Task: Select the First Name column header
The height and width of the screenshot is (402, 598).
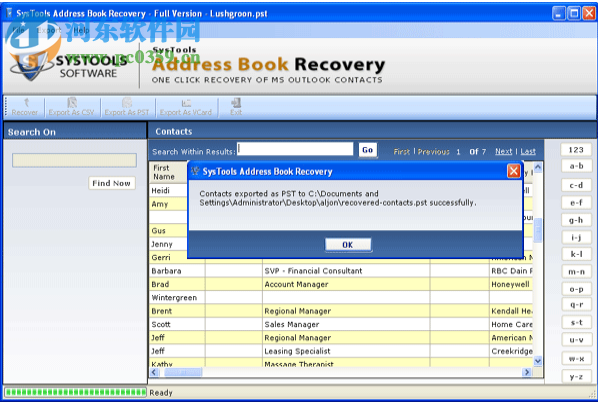Action: (x=168, y=172)
